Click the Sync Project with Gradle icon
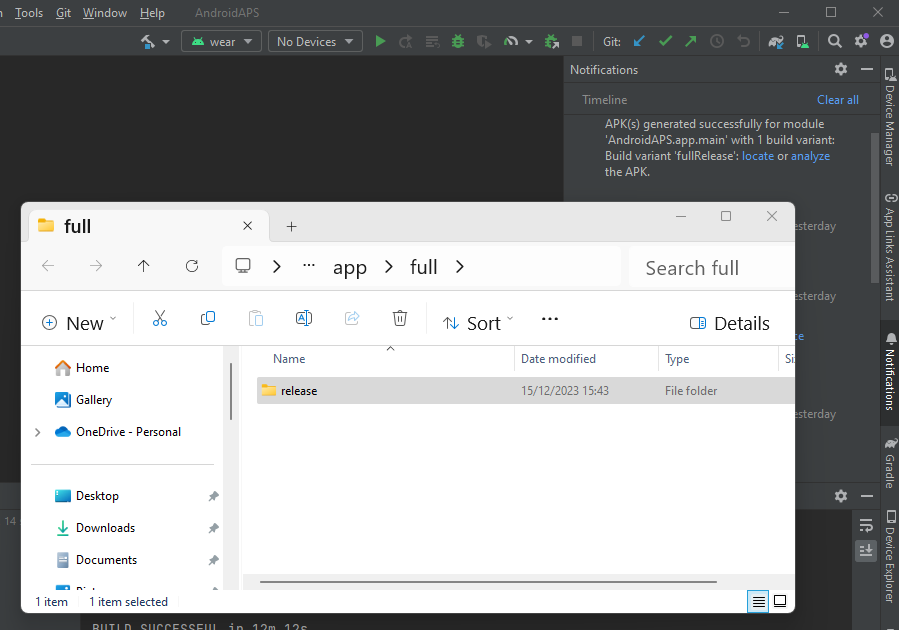This screenshot has width=899, height=630. (776, 41)
